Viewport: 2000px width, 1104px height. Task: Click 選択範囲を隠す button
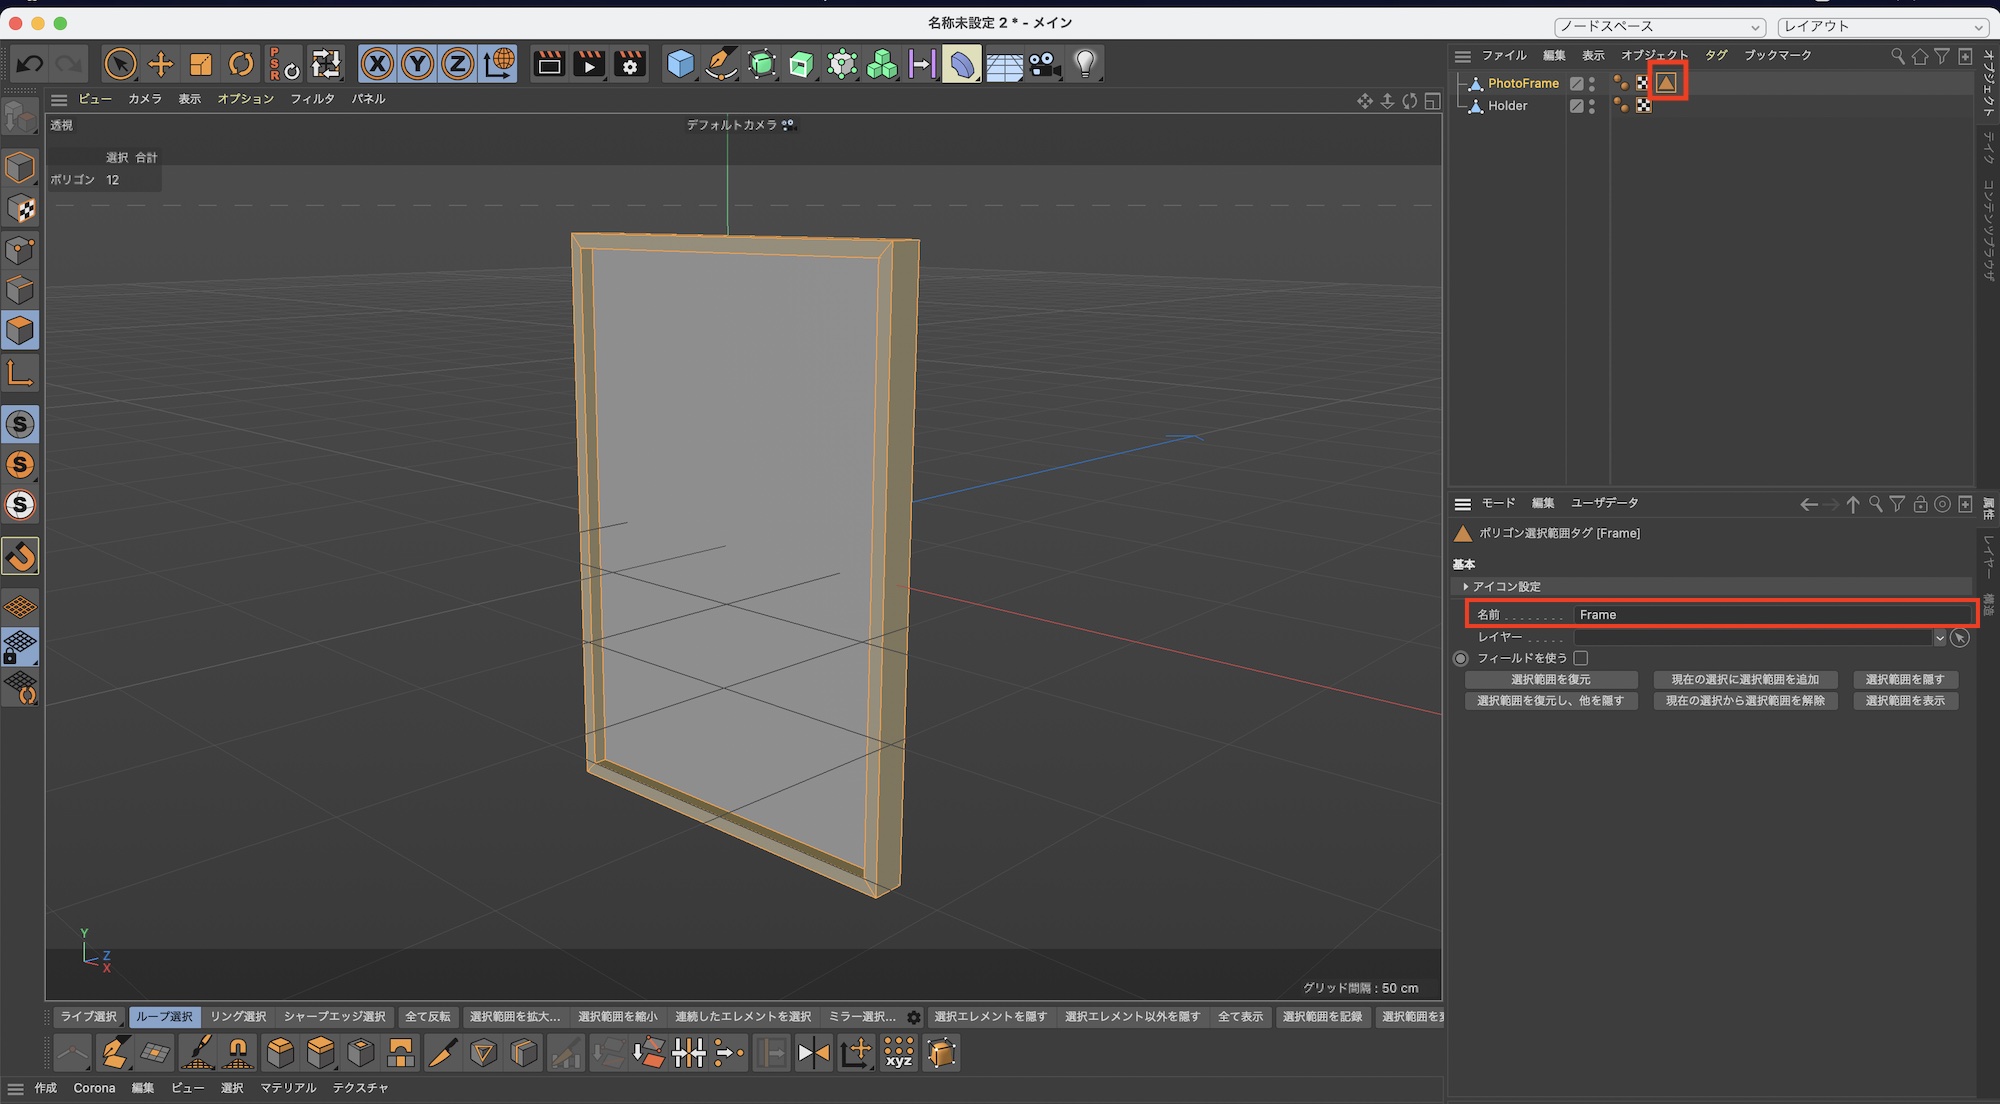click(1904, 680)
